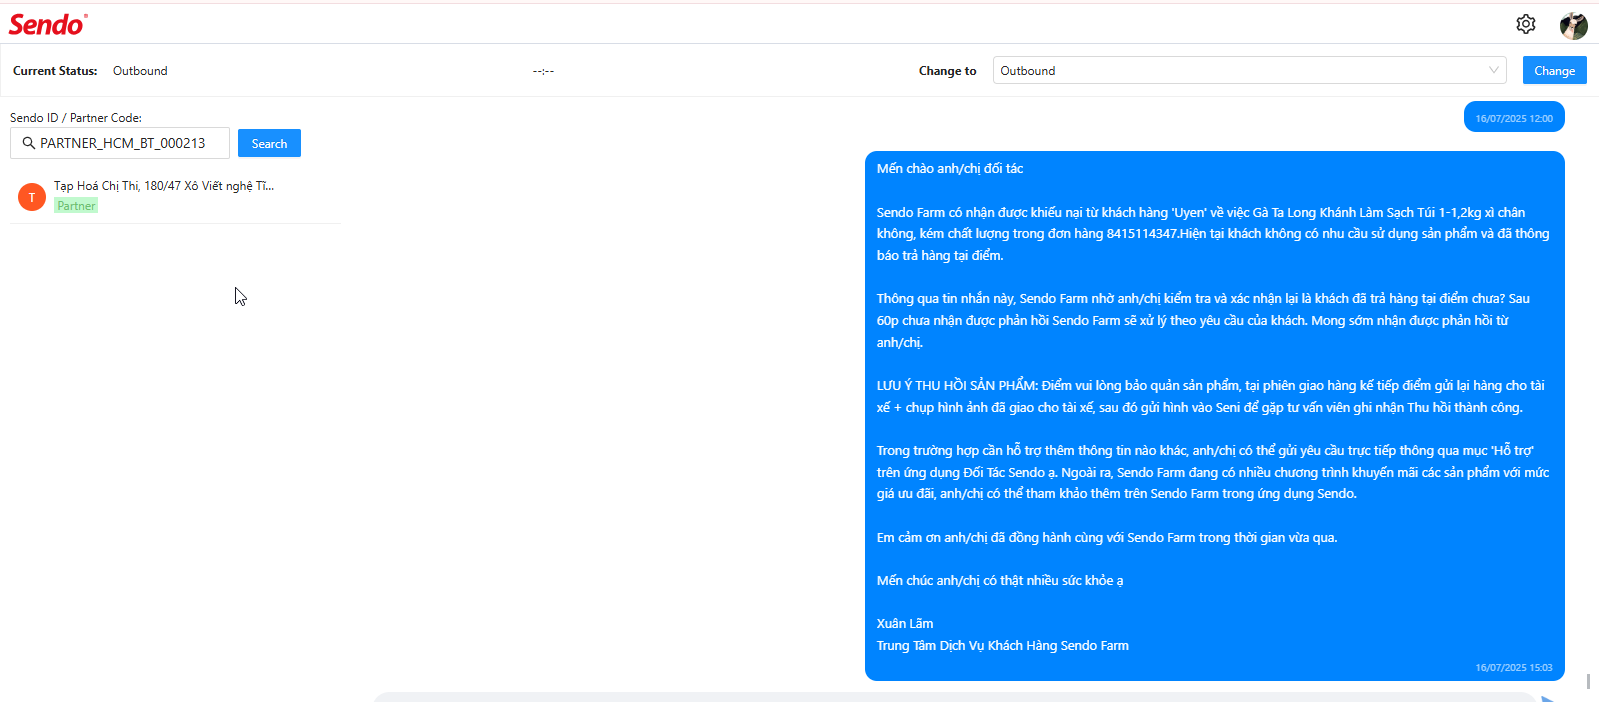Select the Tạp Hoá Chị Thi conversation
Screen dimensions: 1599x702
tap(175, 196)
